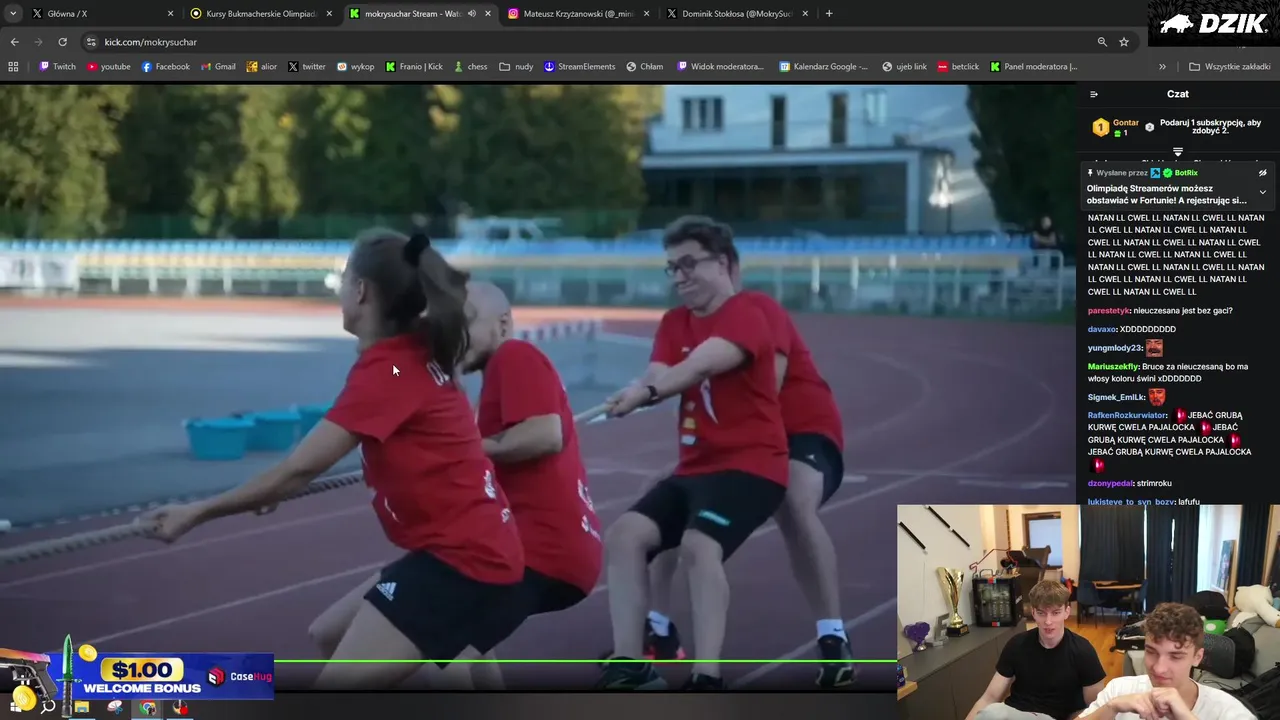Open the nudy bookmarks folder

[516, 67]
